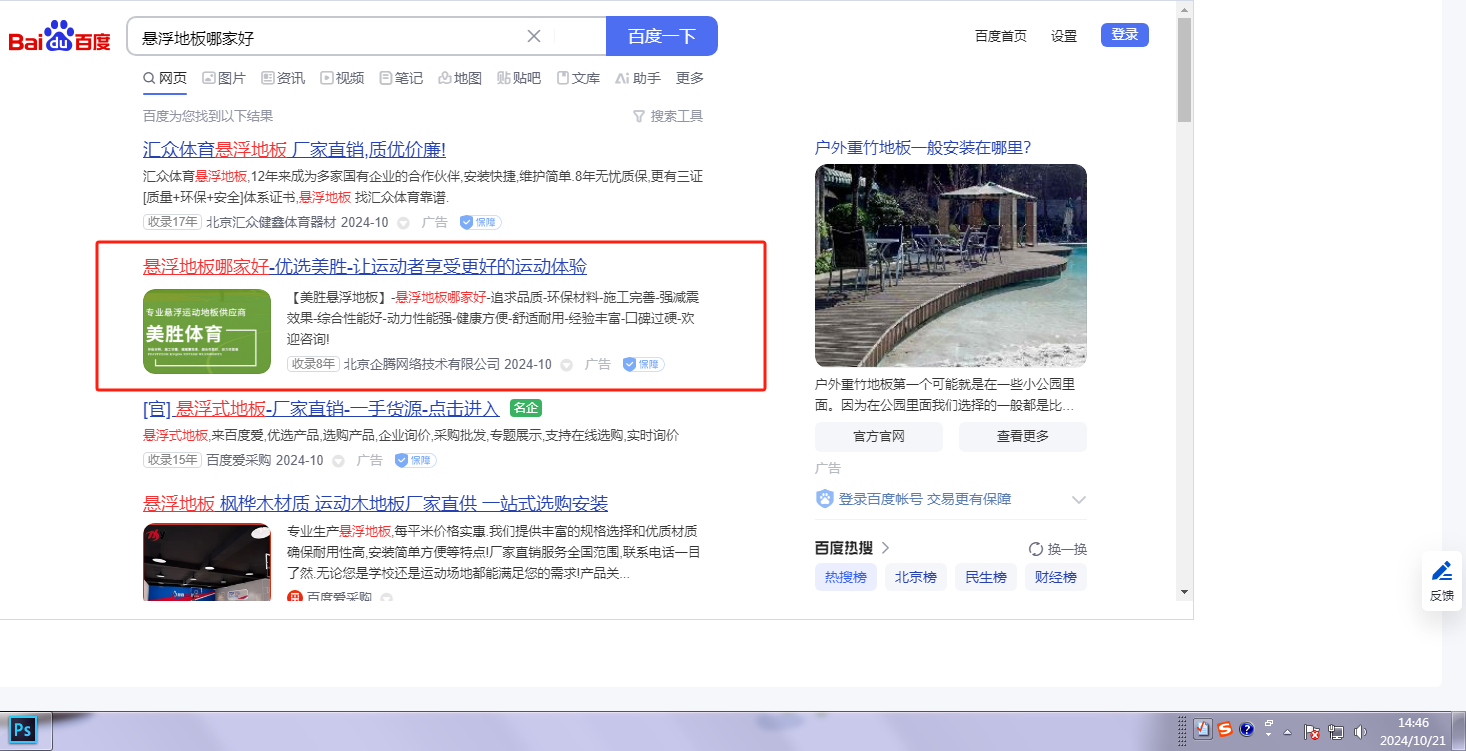The image size is (1466, 751).
Task: Switch to the 图片 tab
Action: coord(224,78)
